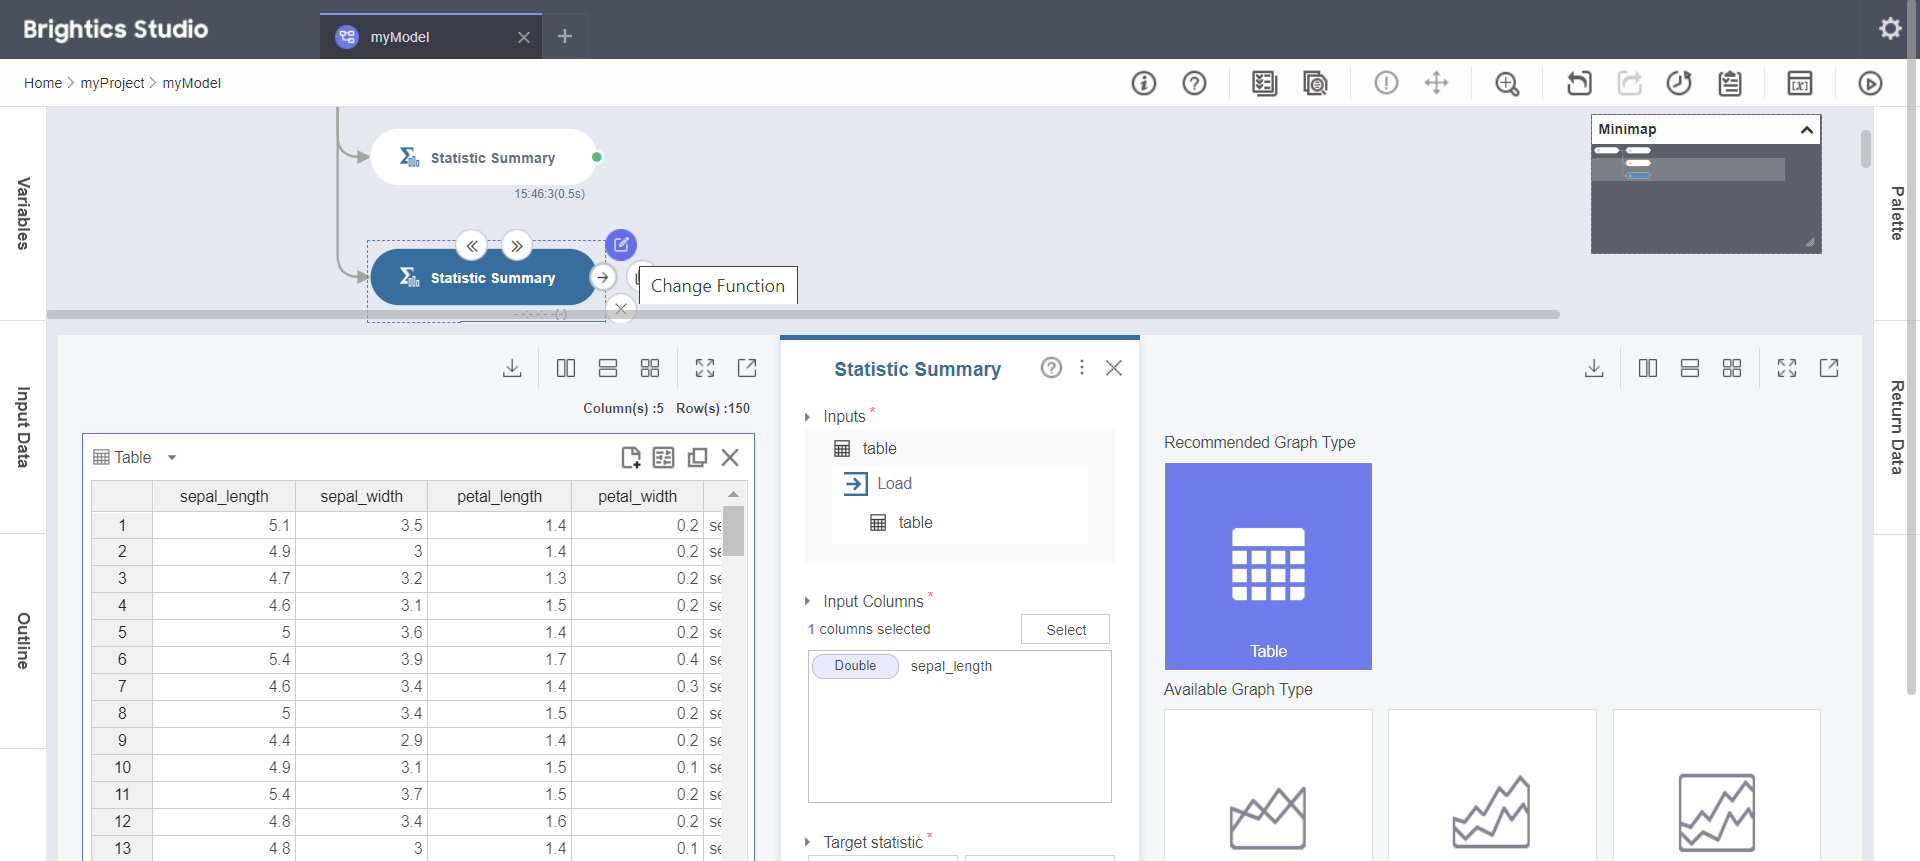This screenshot has height=861, width=1920.
Task: Collapse the Inputs section
Action: tap(807, 417)
